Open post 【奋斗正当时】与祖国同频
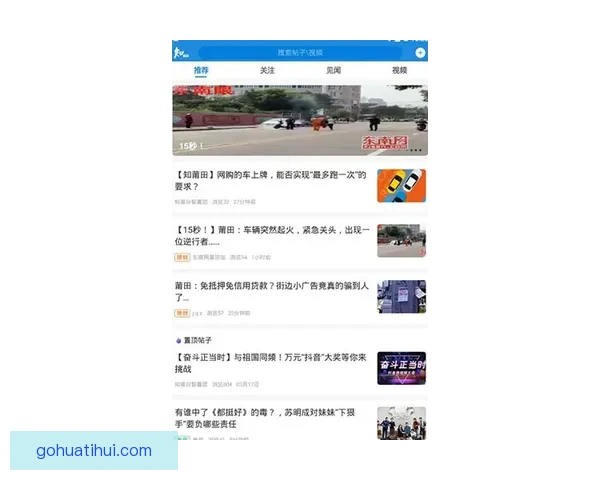 pos(271,363)
